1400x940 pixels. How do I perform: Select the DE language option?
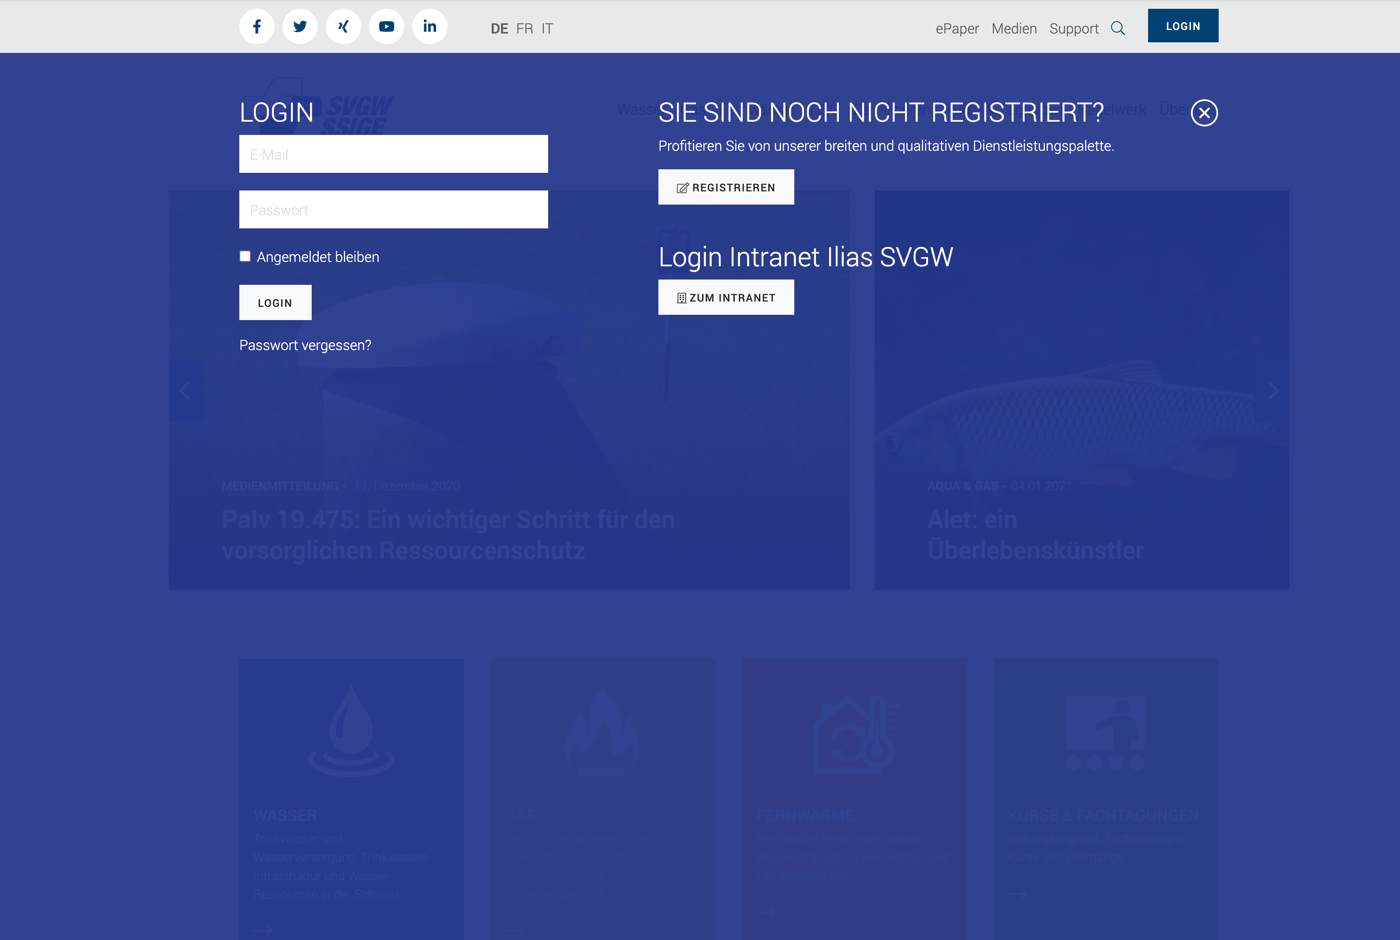coord(499,29)
